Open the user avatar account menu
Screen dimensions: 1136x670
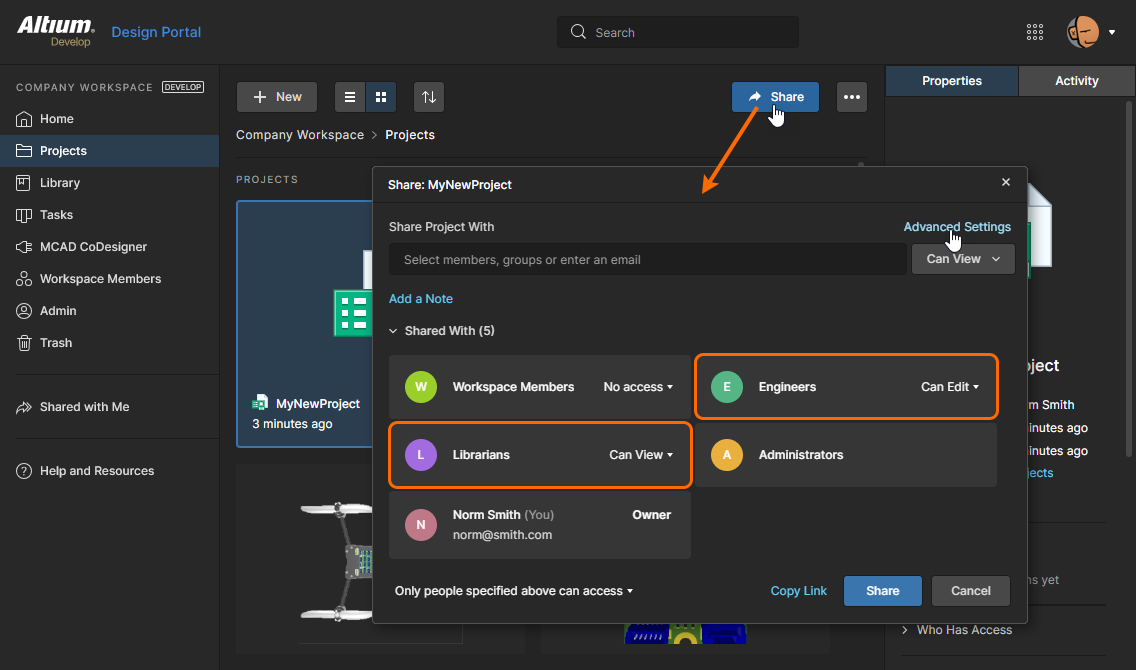(1089, 32)
